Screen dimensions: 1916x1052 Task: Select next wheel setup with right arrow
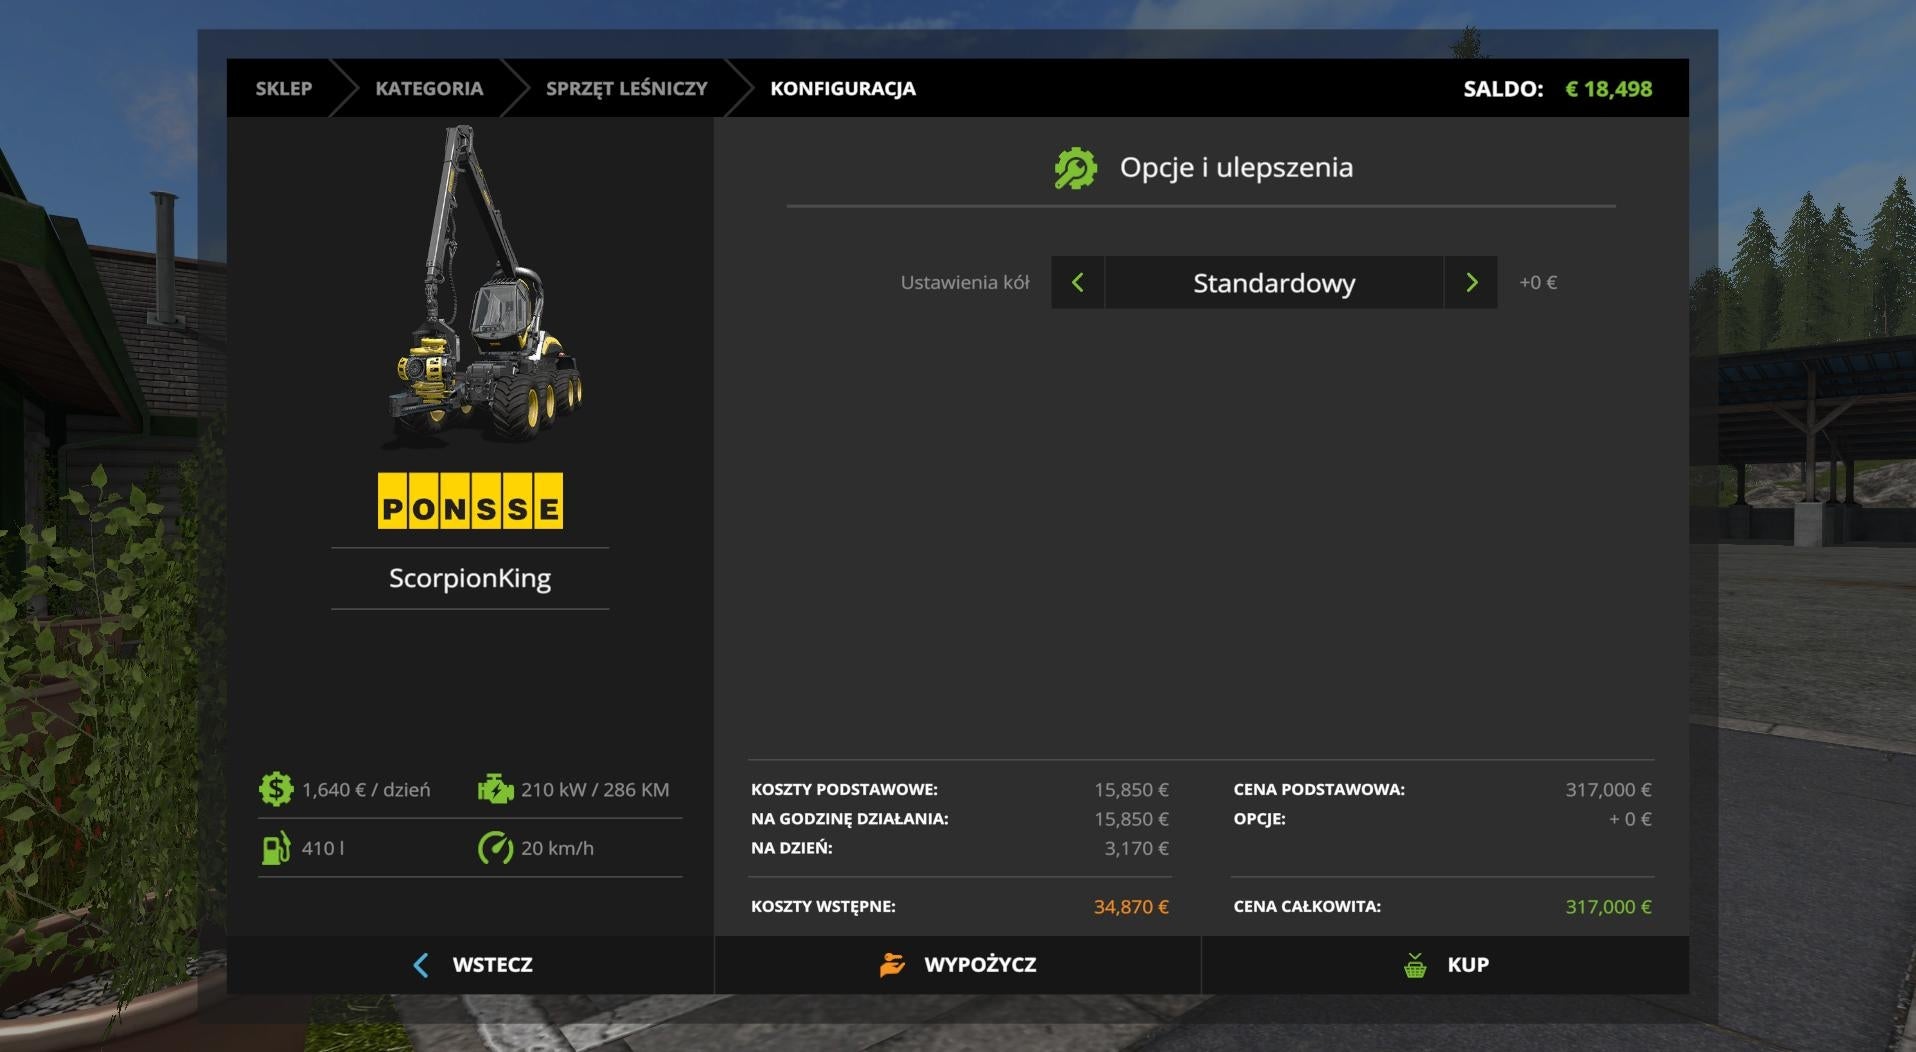pos(1471,282)
